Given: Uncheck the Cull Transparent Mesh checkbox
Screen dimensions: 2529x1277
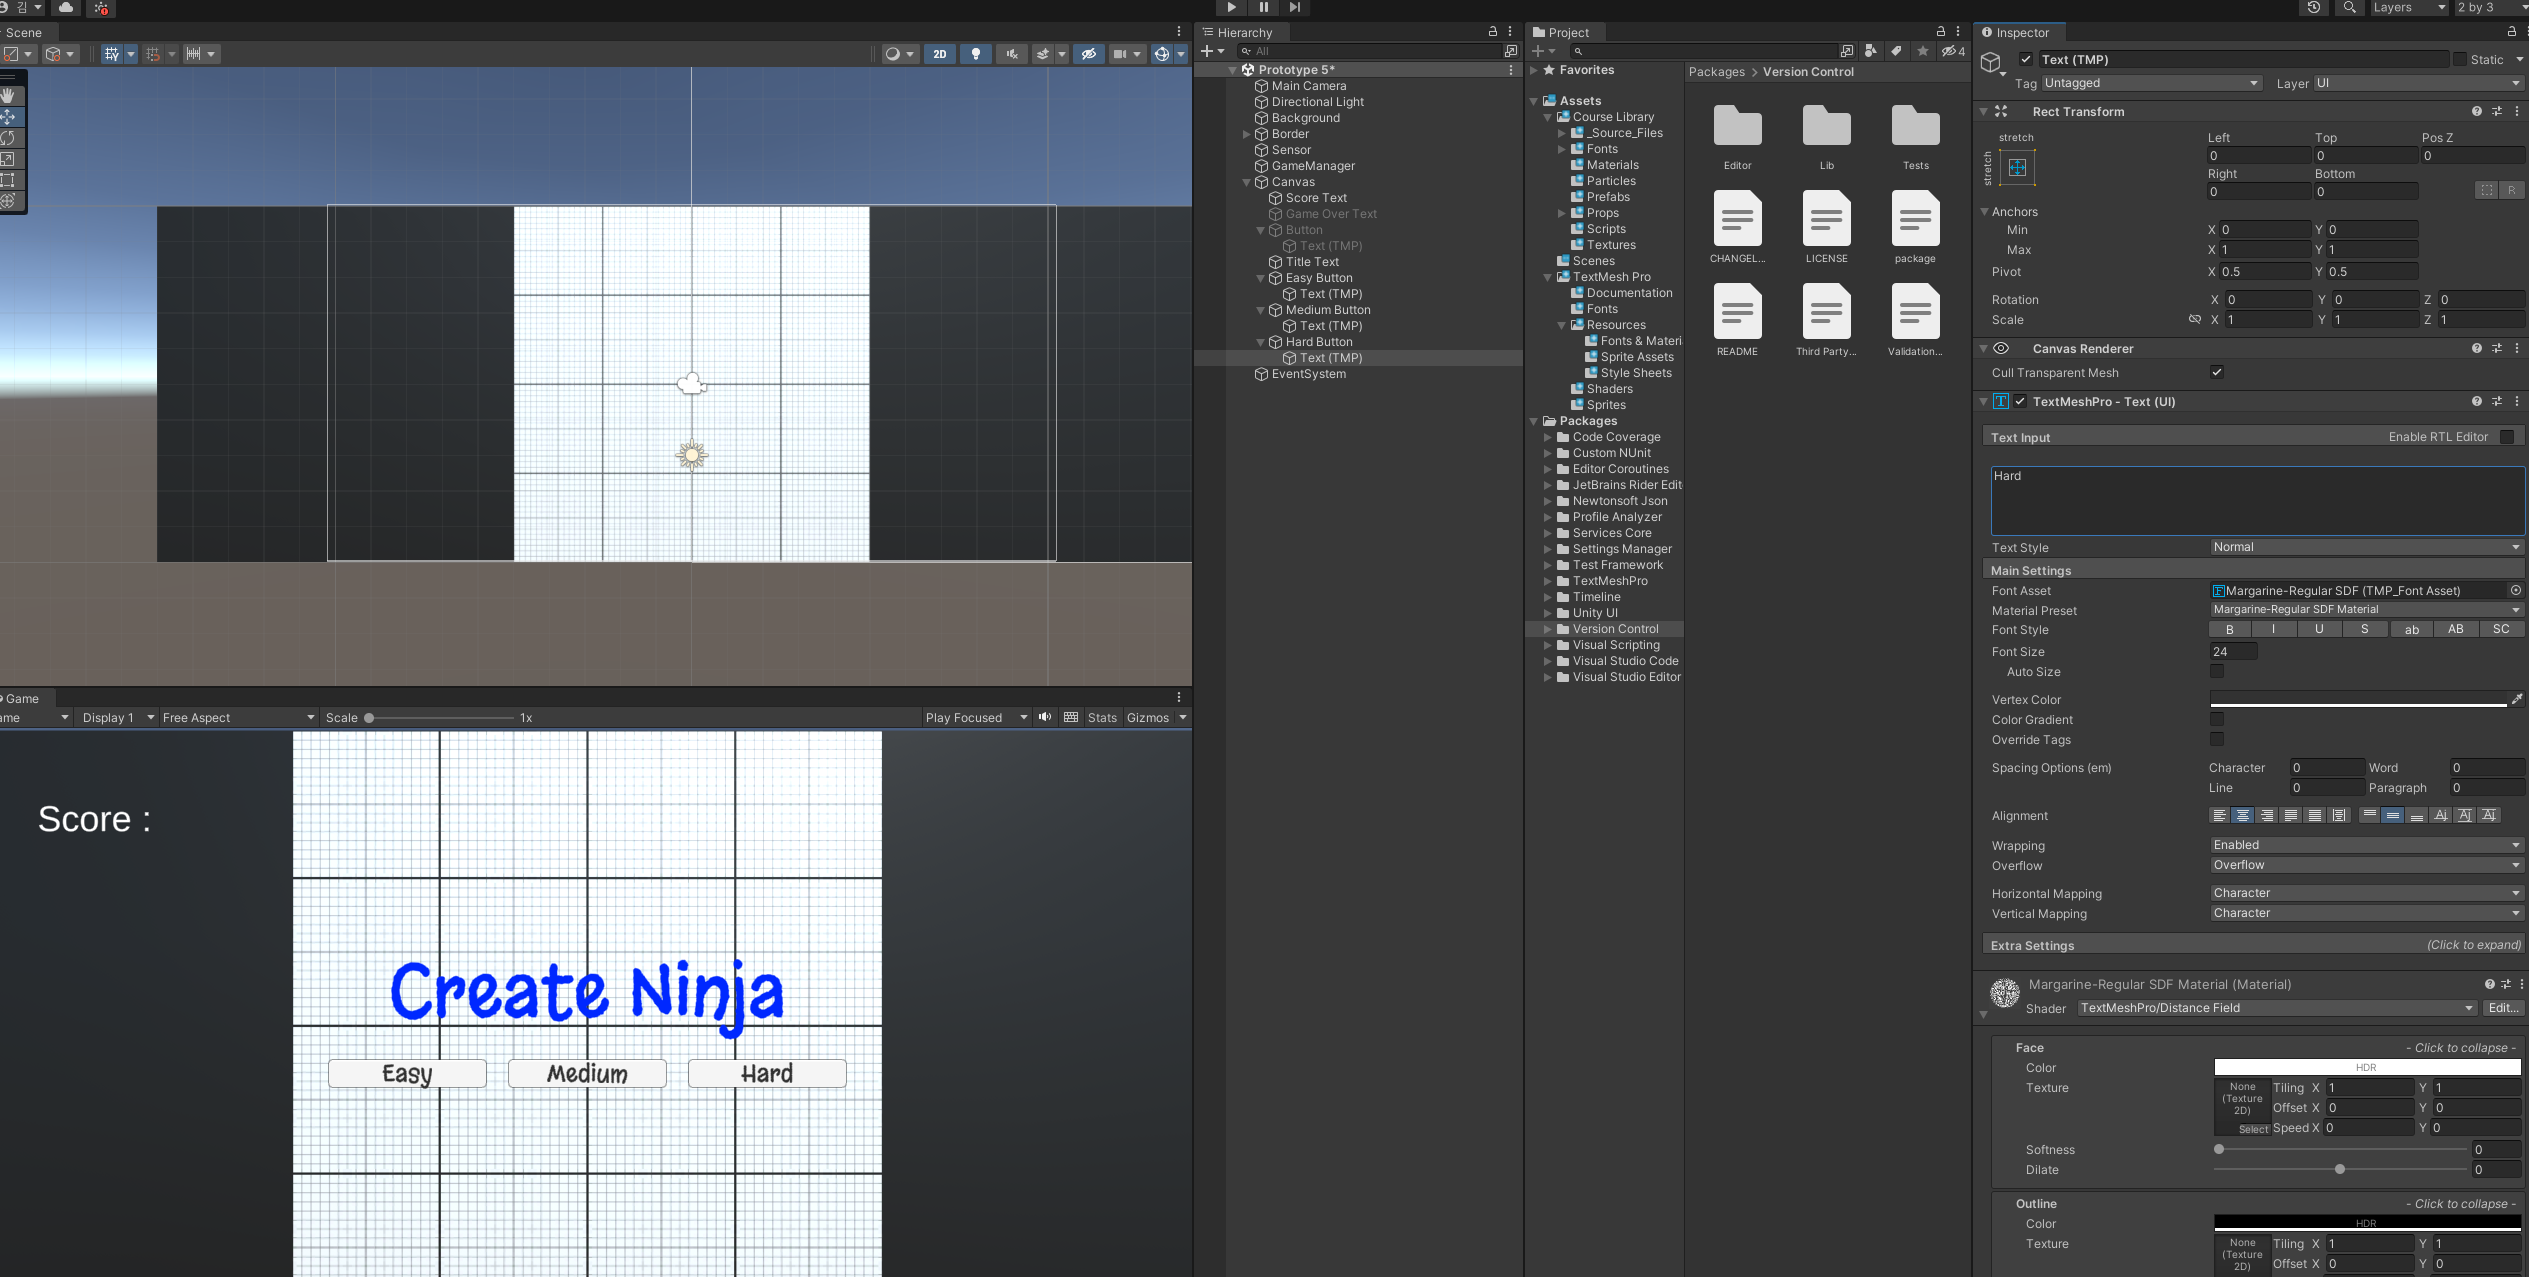Looking at the screenshot, I should click(2217, 372).
